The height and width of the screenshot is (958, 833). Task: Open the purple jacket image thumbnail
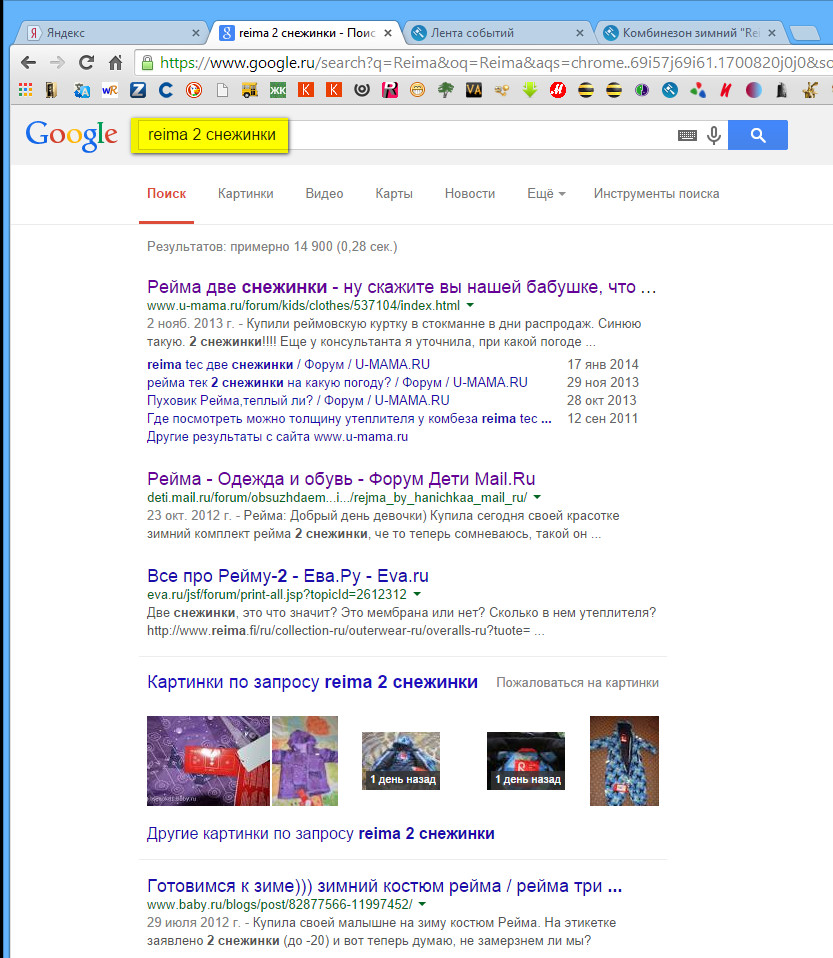point(305,761)
